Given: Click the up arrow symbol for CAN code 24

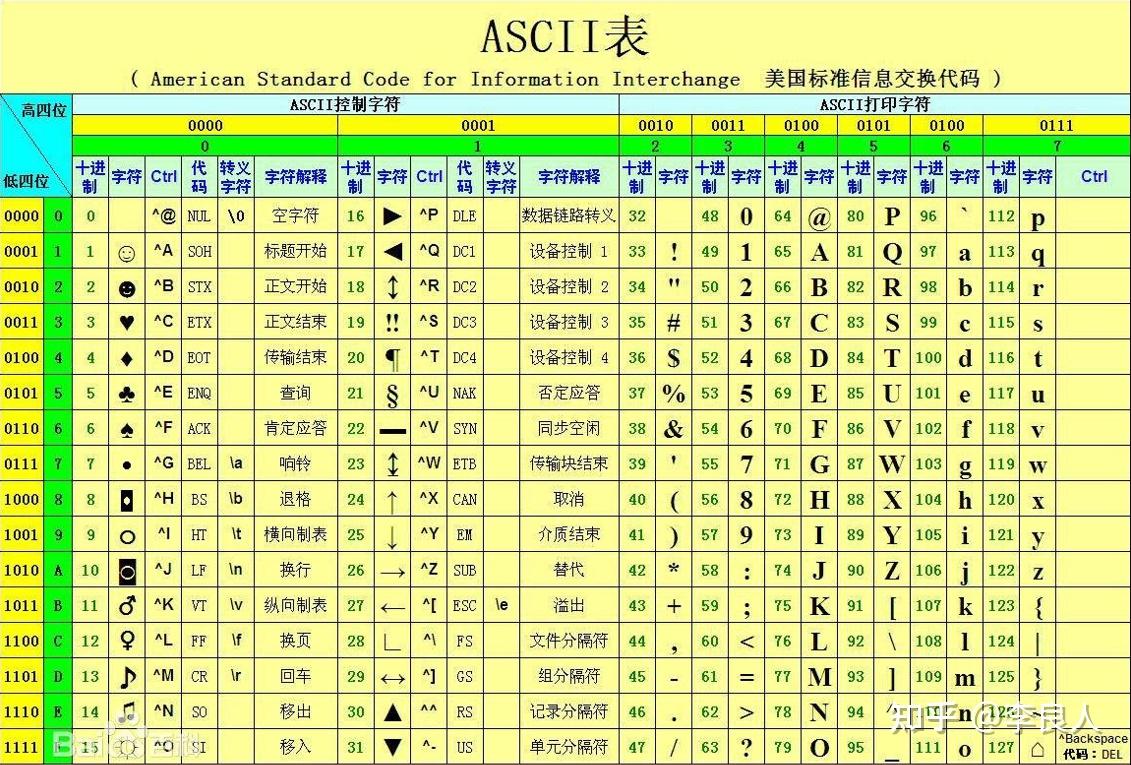Looking at the screenshot, I should (x=392, y=499).
